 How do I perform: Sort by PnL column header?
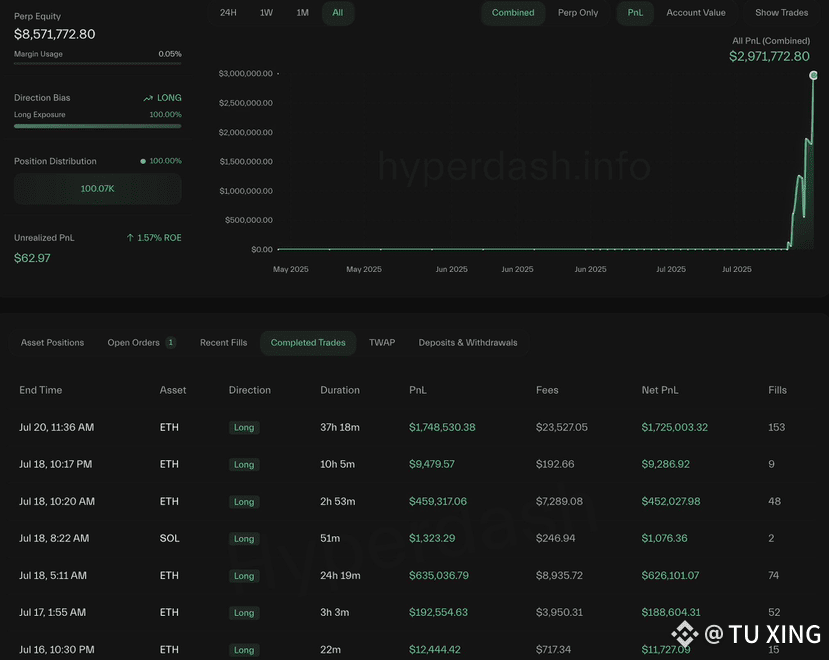point(418,390)
